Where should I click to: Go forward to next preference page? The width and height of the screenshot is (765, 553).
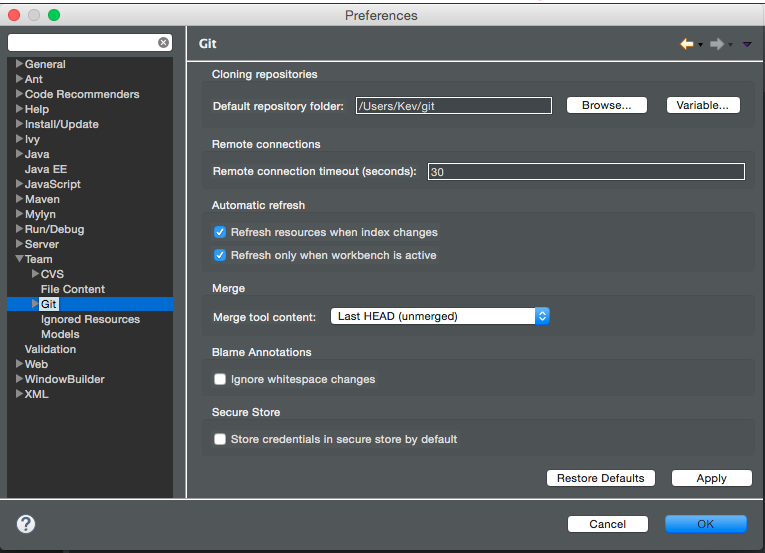(717, 44)
